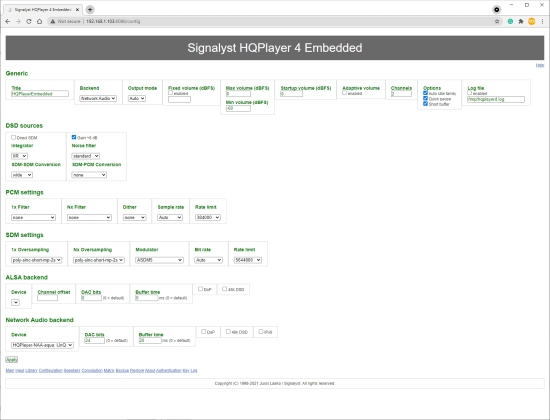Open SDM Bit rate dropdown

(x=208, y=260)
